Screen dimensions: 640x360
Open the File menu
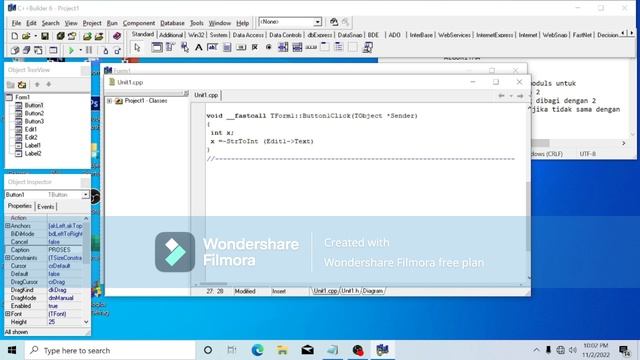tap(16, 23)
